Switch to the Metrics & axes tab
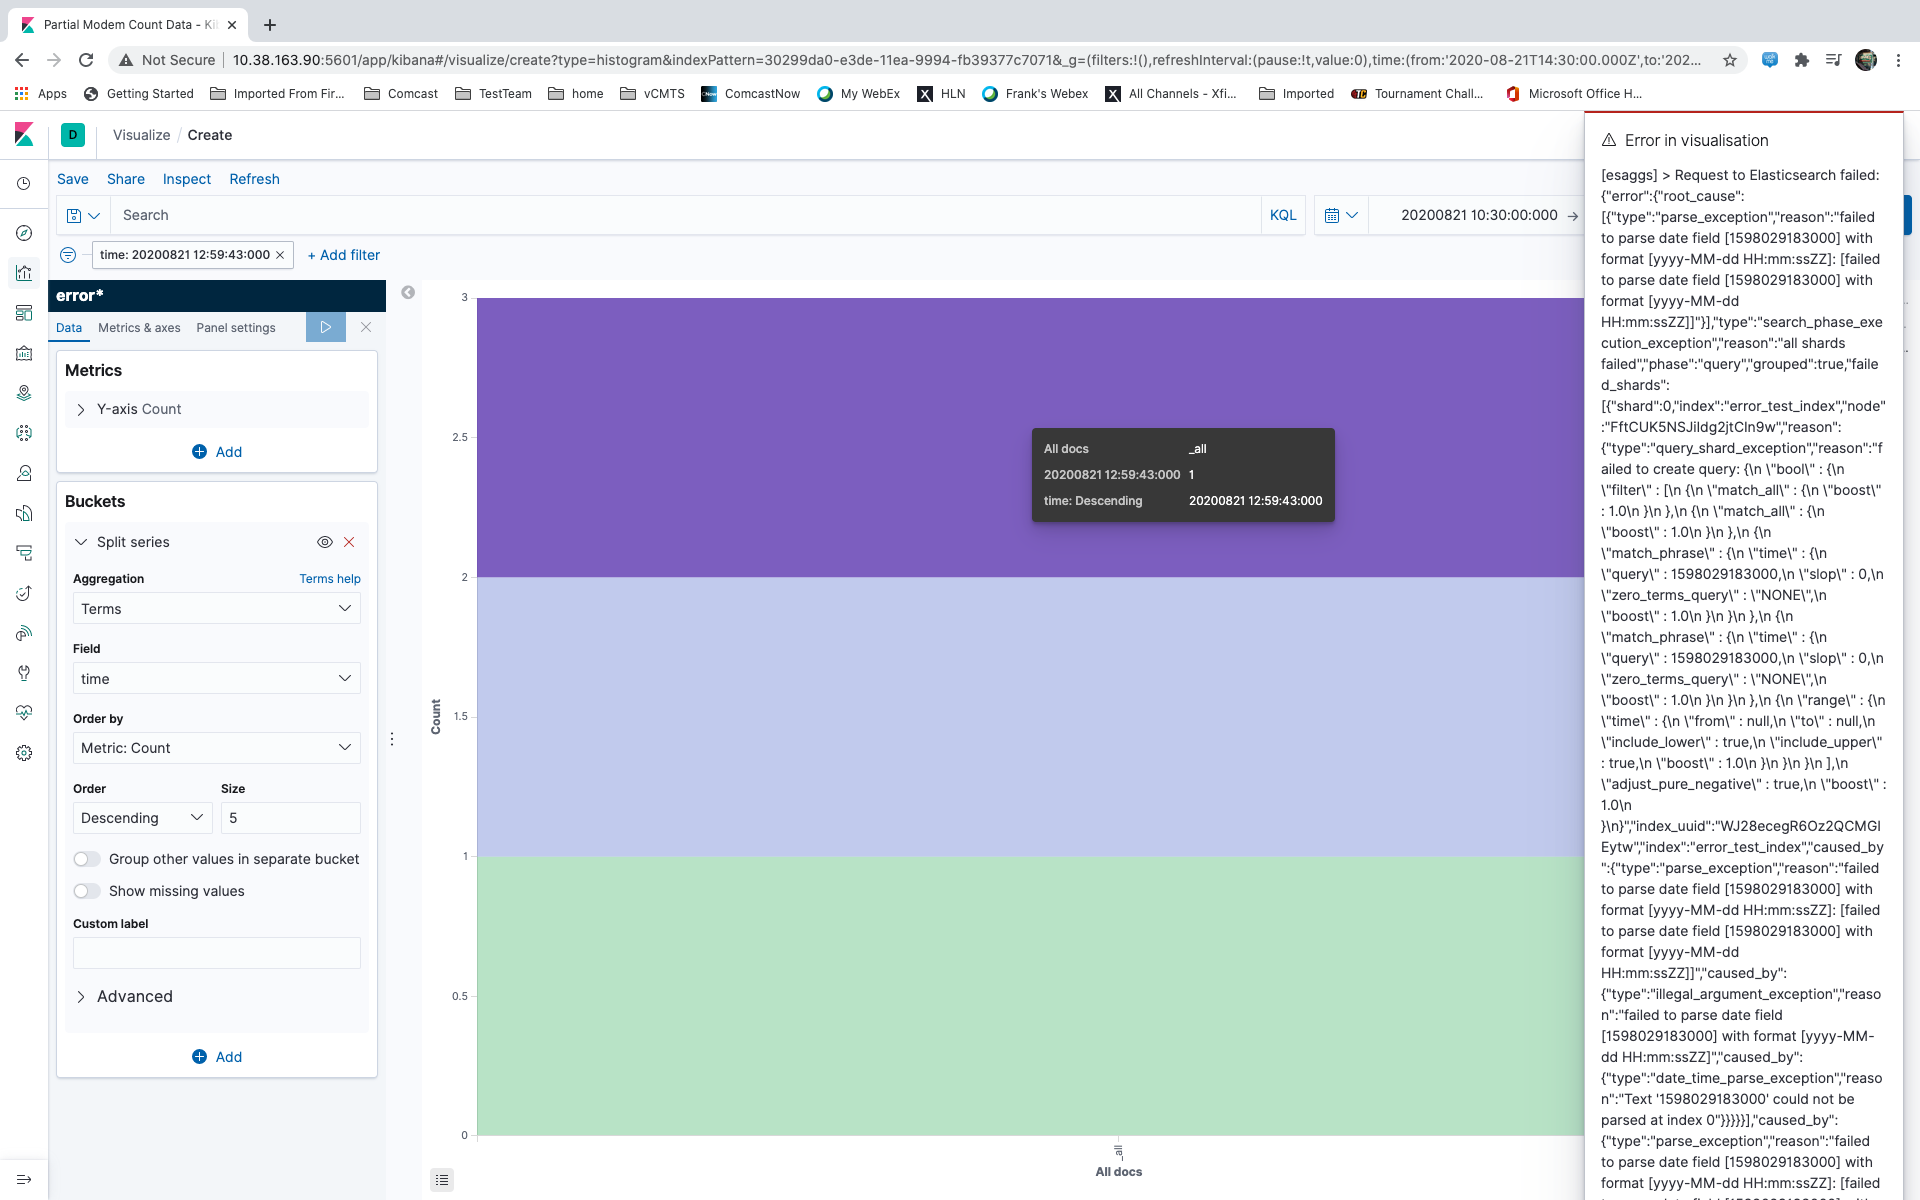 (x=139, y=327)
